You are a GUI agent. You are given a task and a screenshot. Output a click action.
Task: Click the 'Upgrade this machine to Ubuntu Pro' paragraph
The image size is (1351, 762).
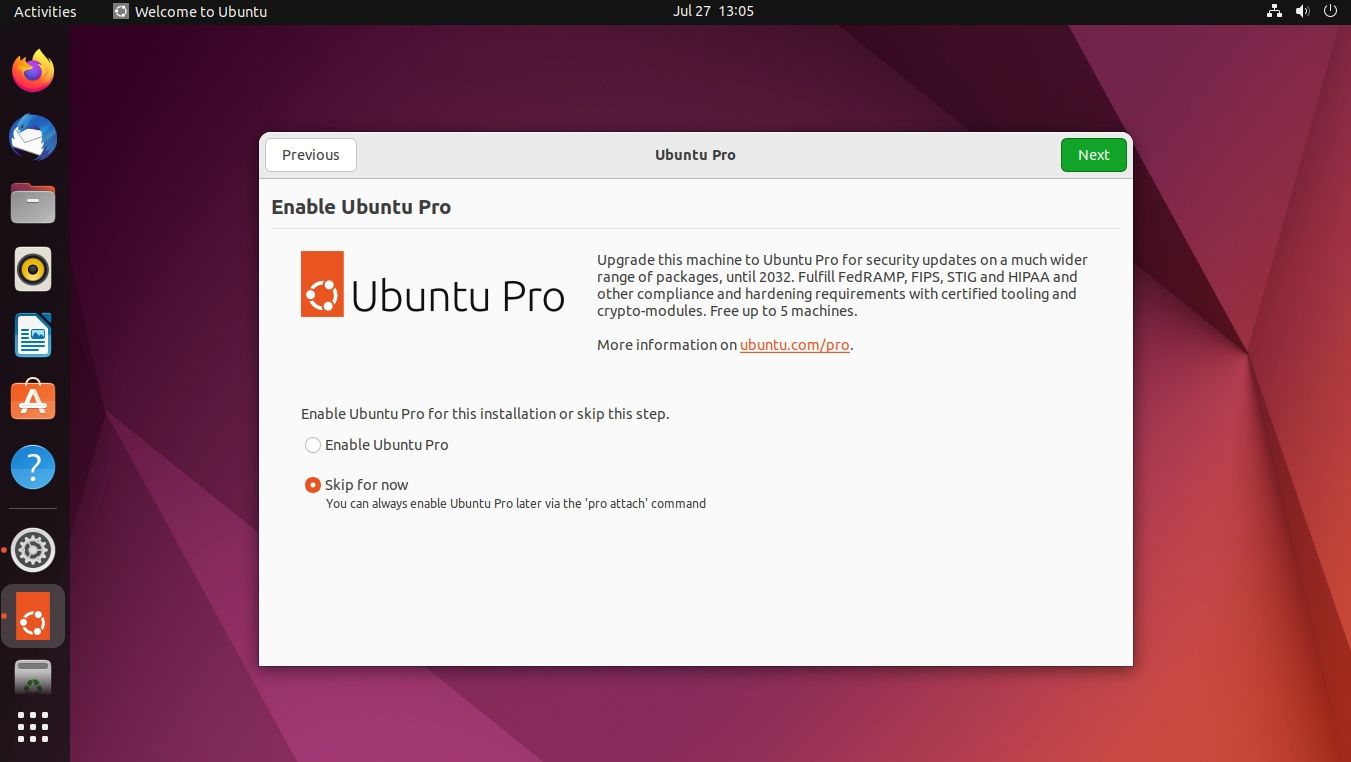coord(842,285)
